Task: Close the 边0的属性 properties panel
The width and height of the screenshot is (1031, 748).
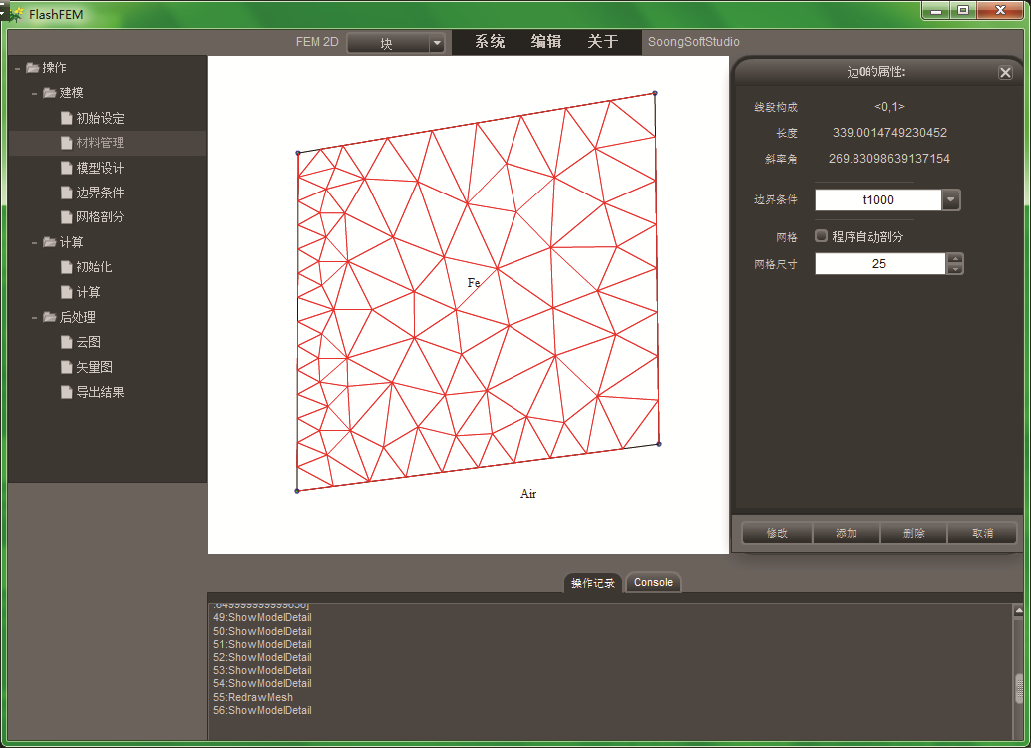Action: pos(1005,72)
